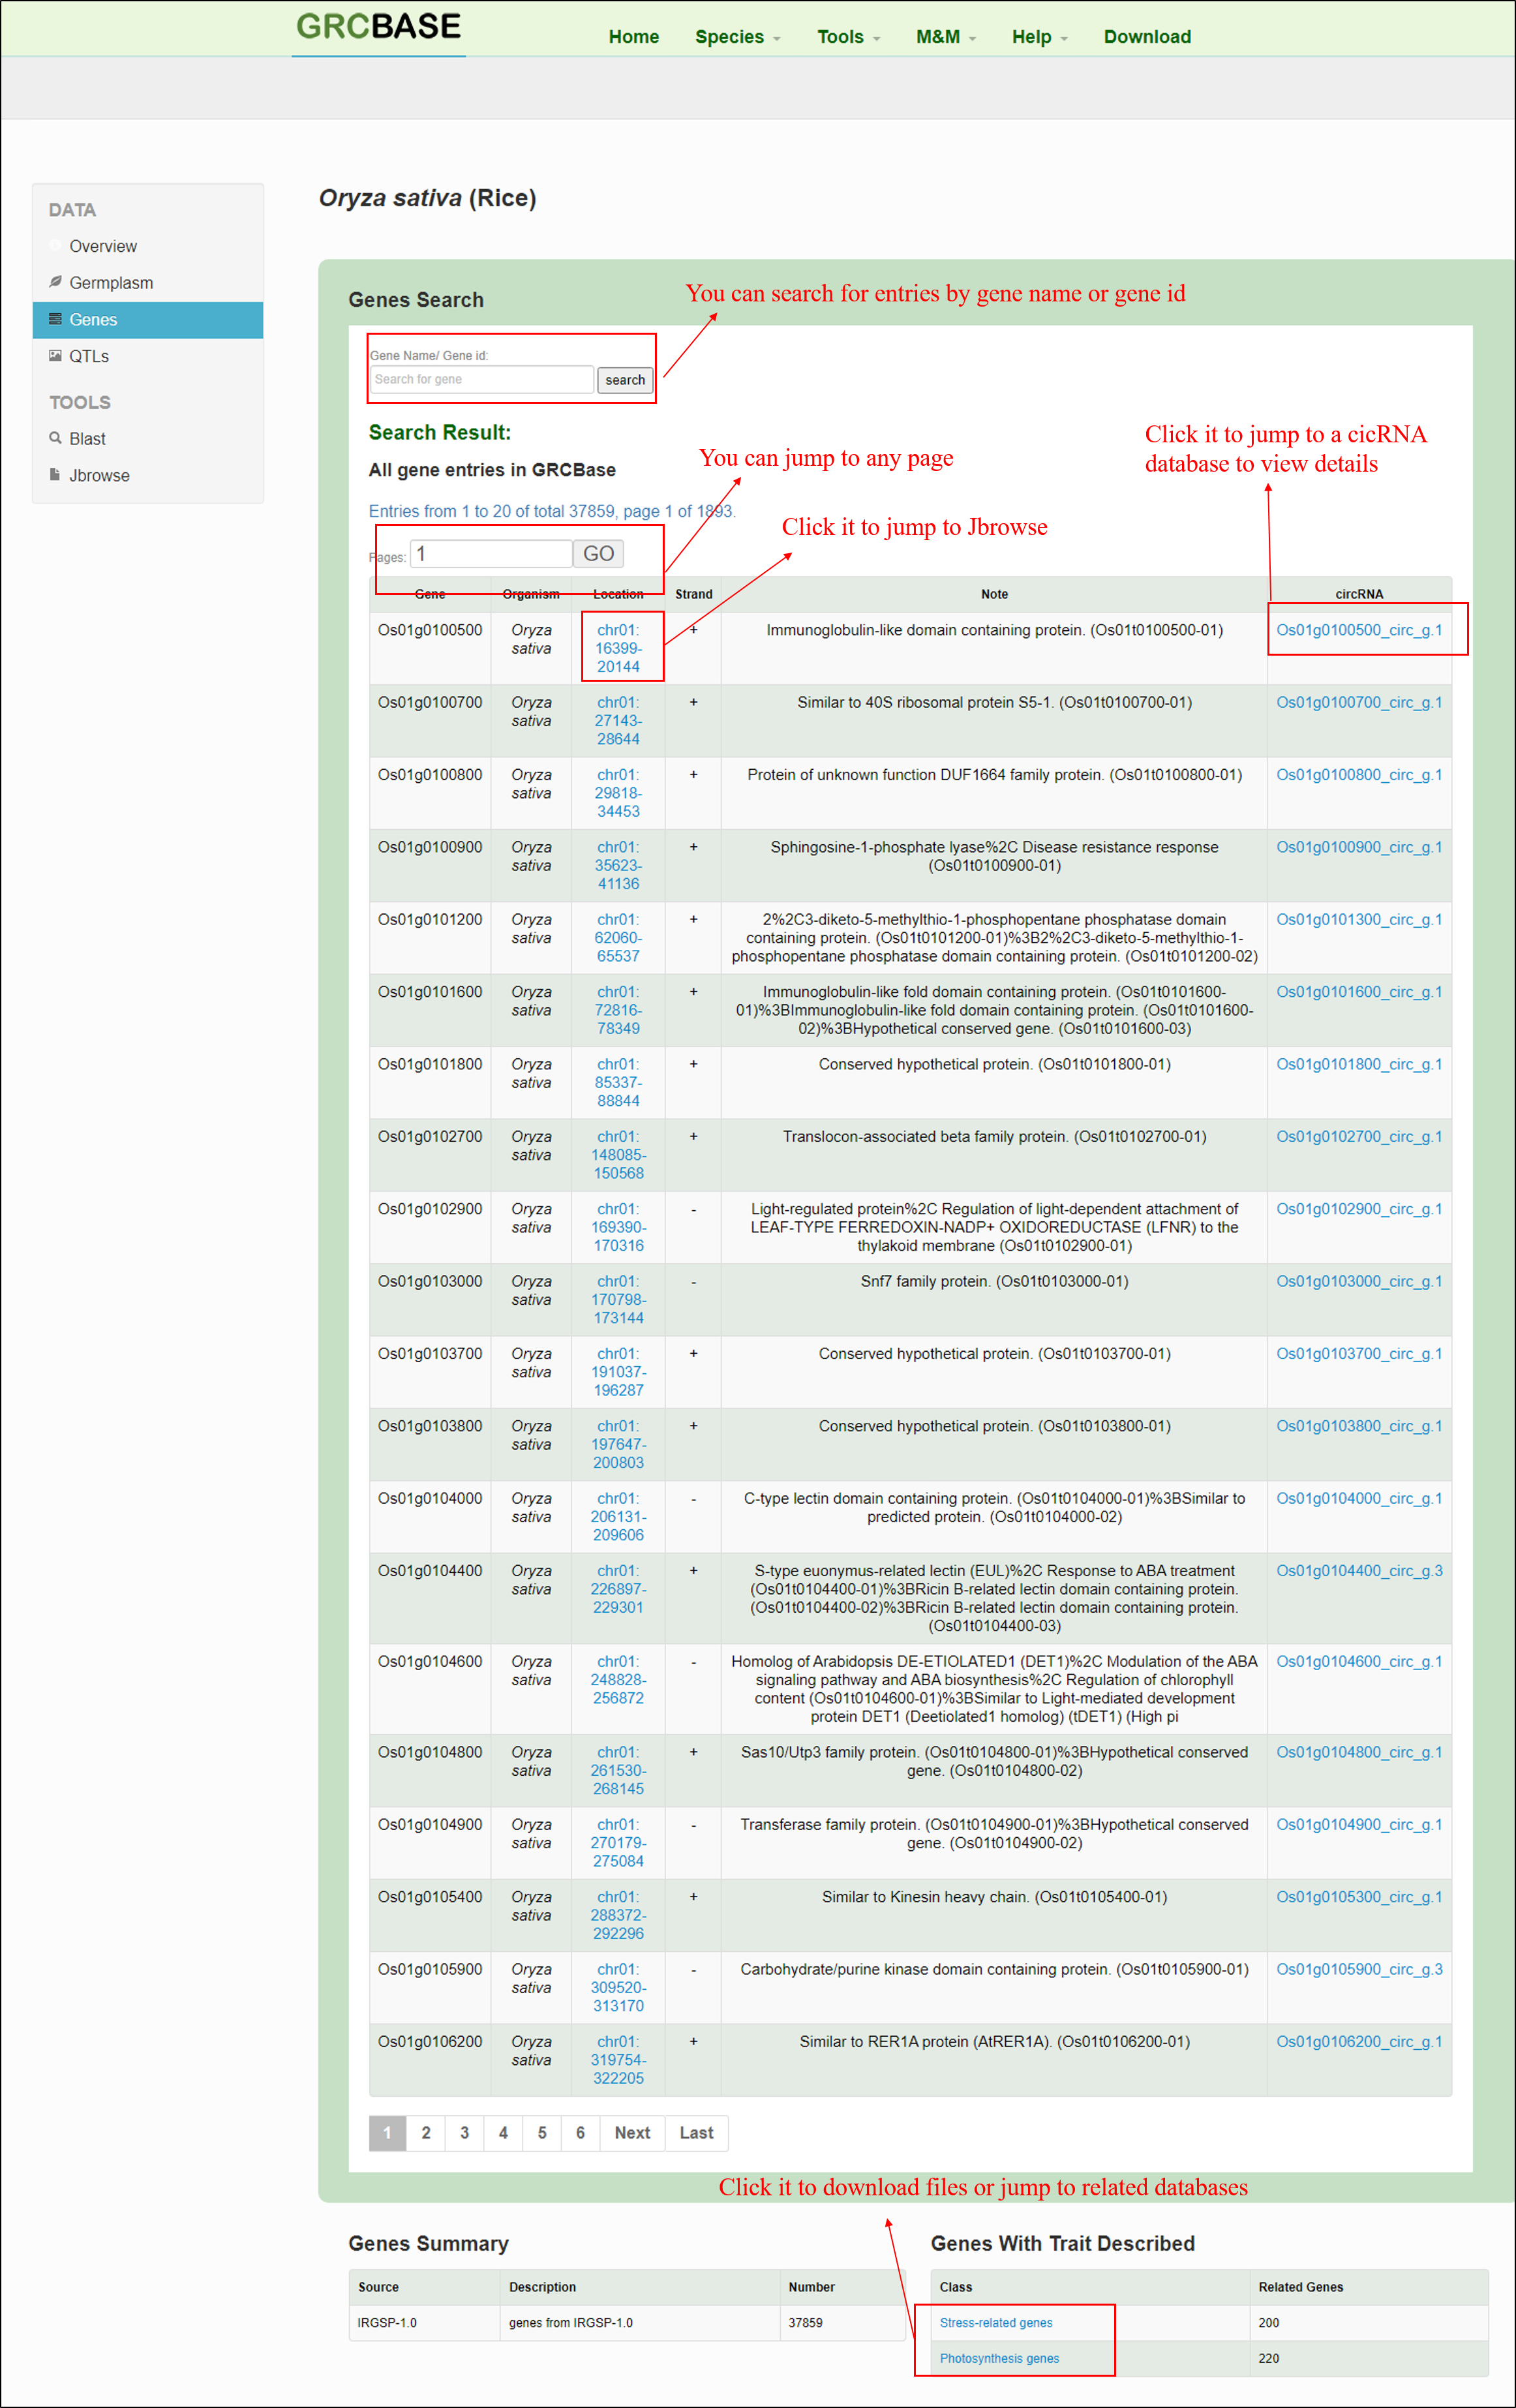Open the M&M dropdown menu
The image size is (1516, 2408).
tap(945, 37)
